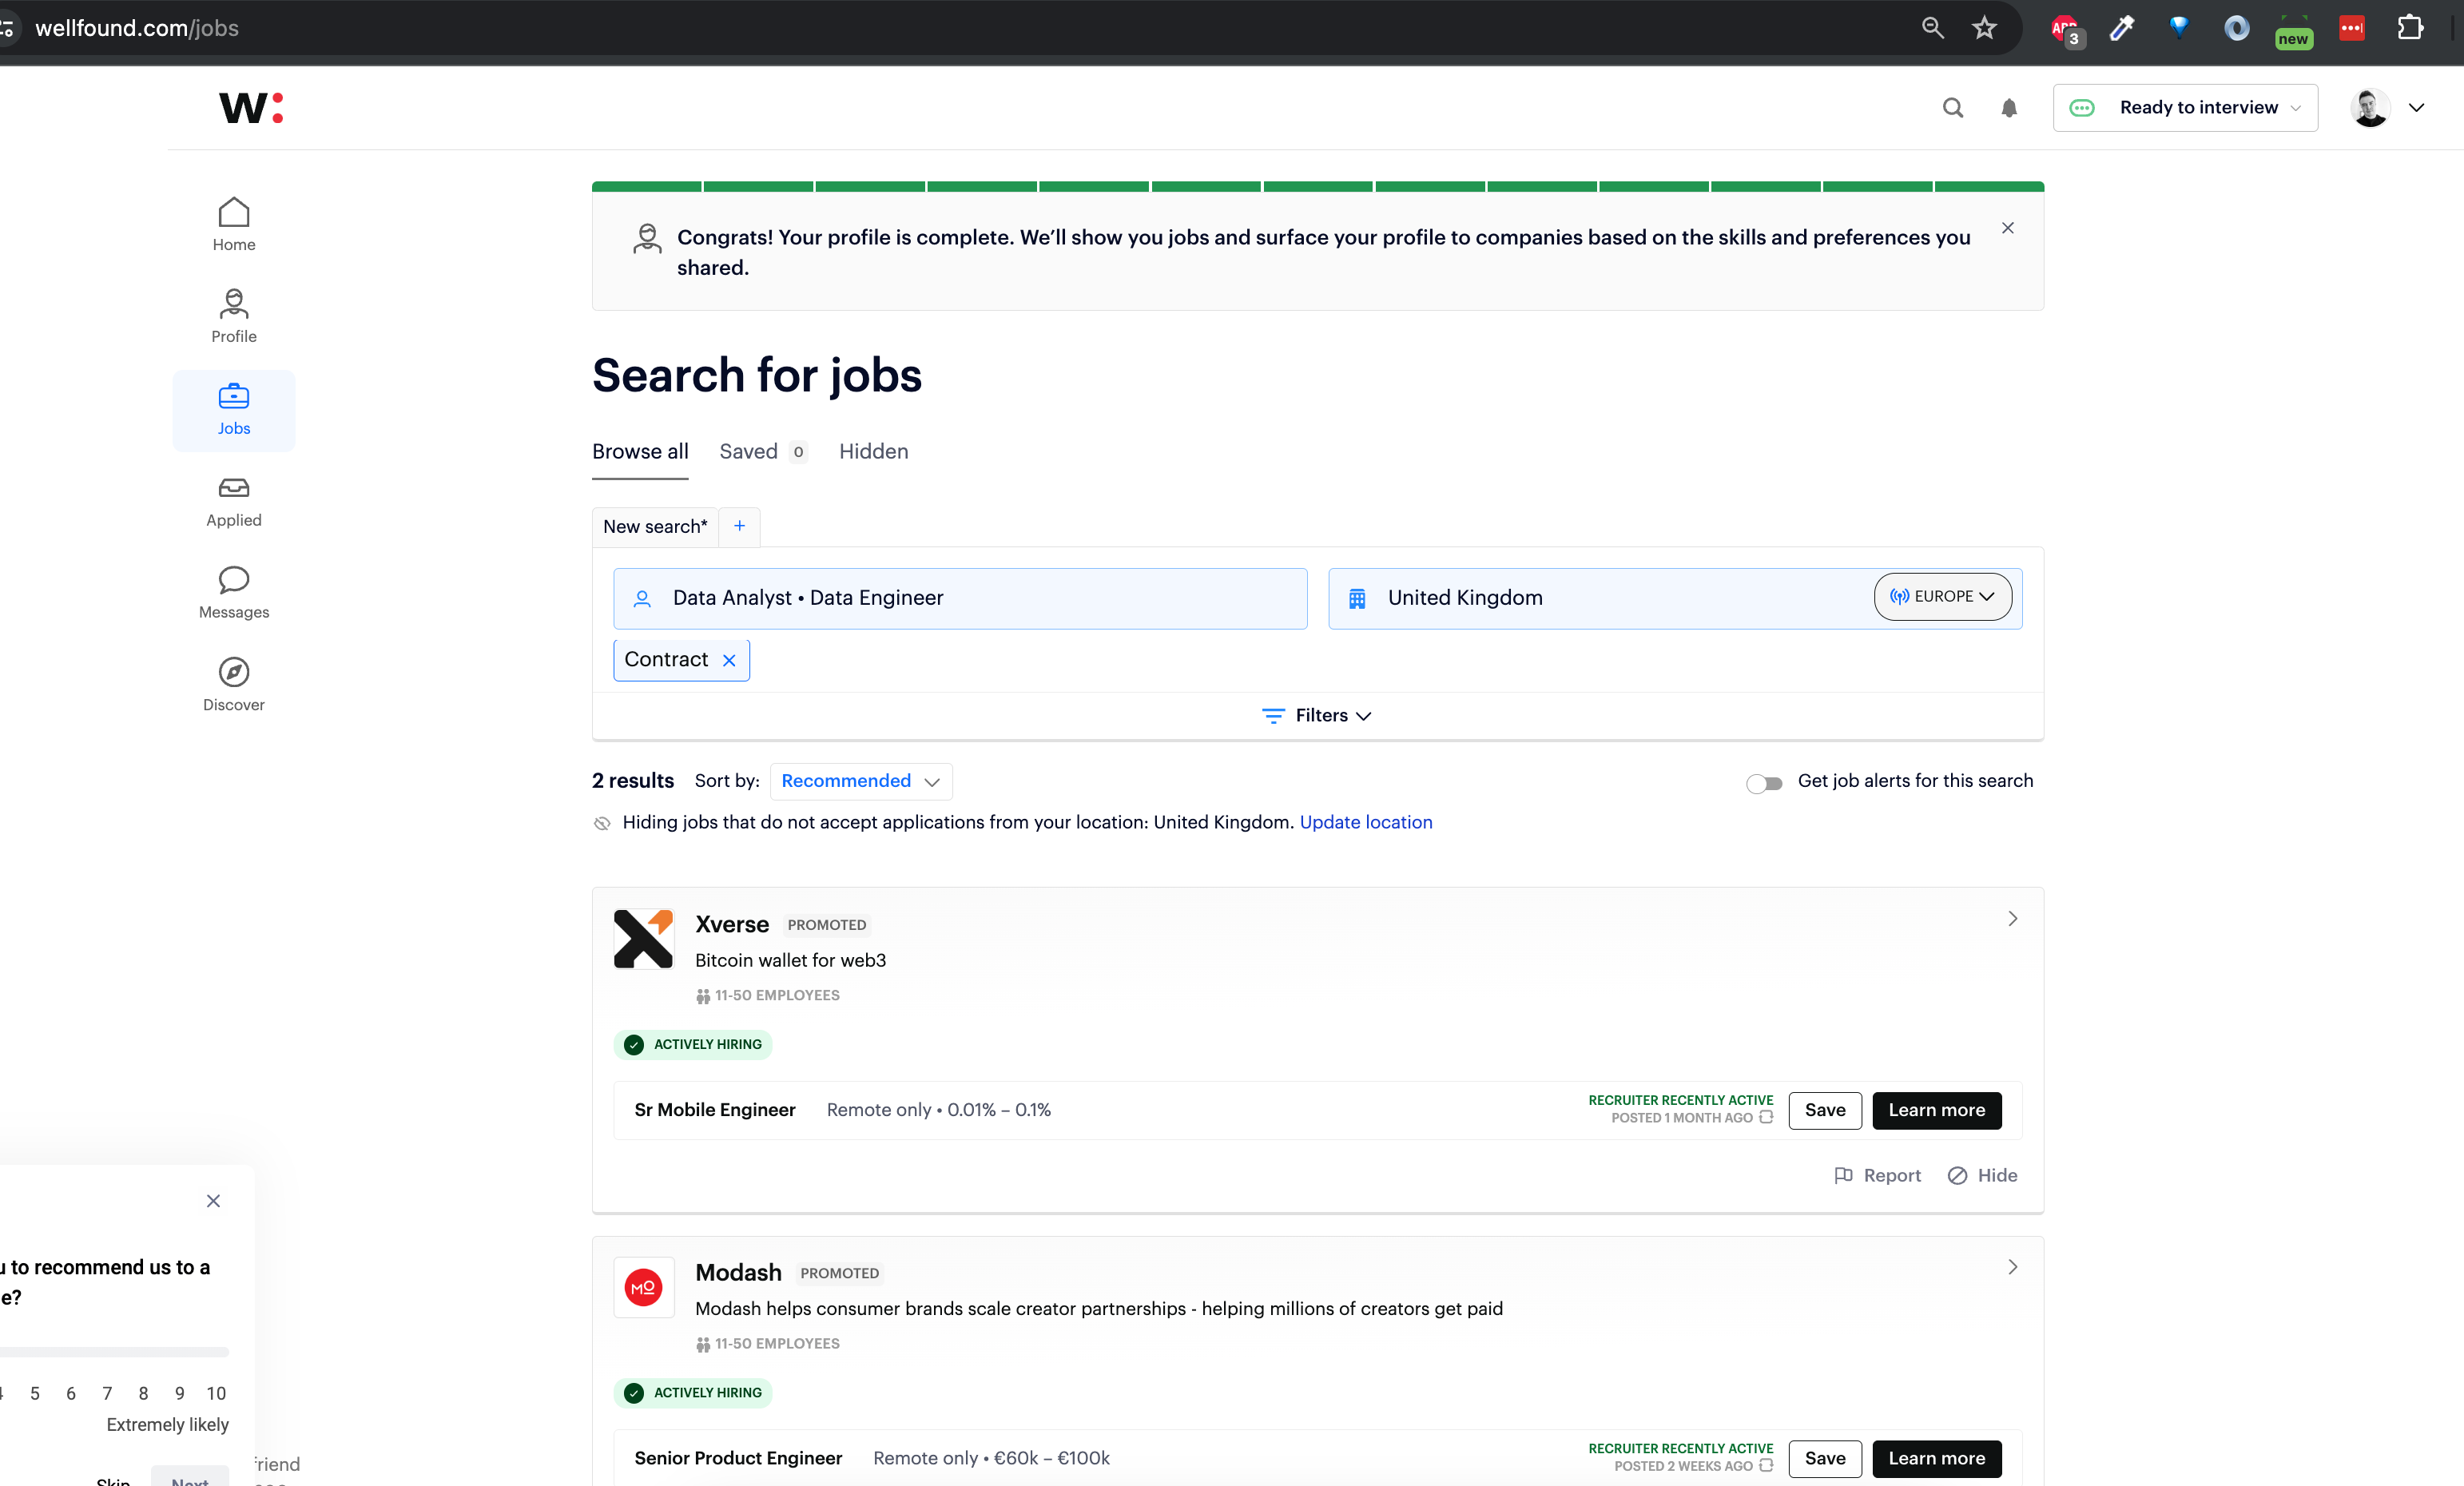Image resolution: width=2464 pixels, height=1486 pixels.
Task: Open notifications bell icon
Action: coord(2008,108)
